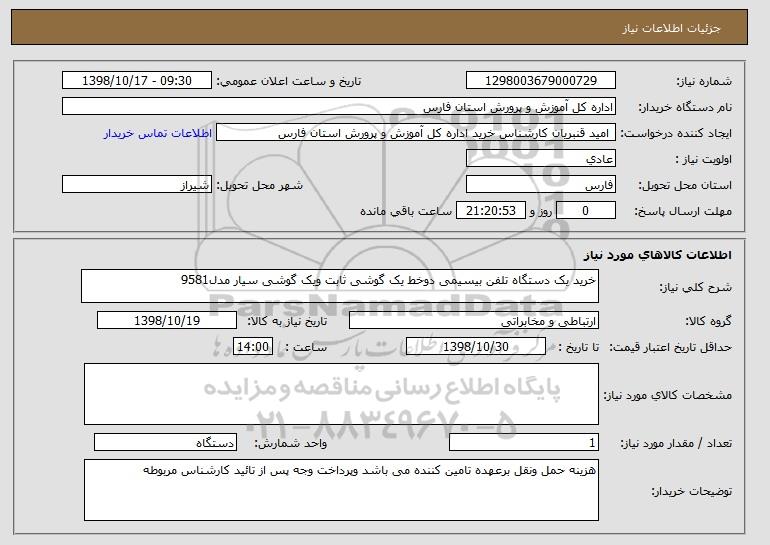Click the label اولویت نیاز
Image resolution: width=770 pixels, height=545 pixels.
coord(704,159)
